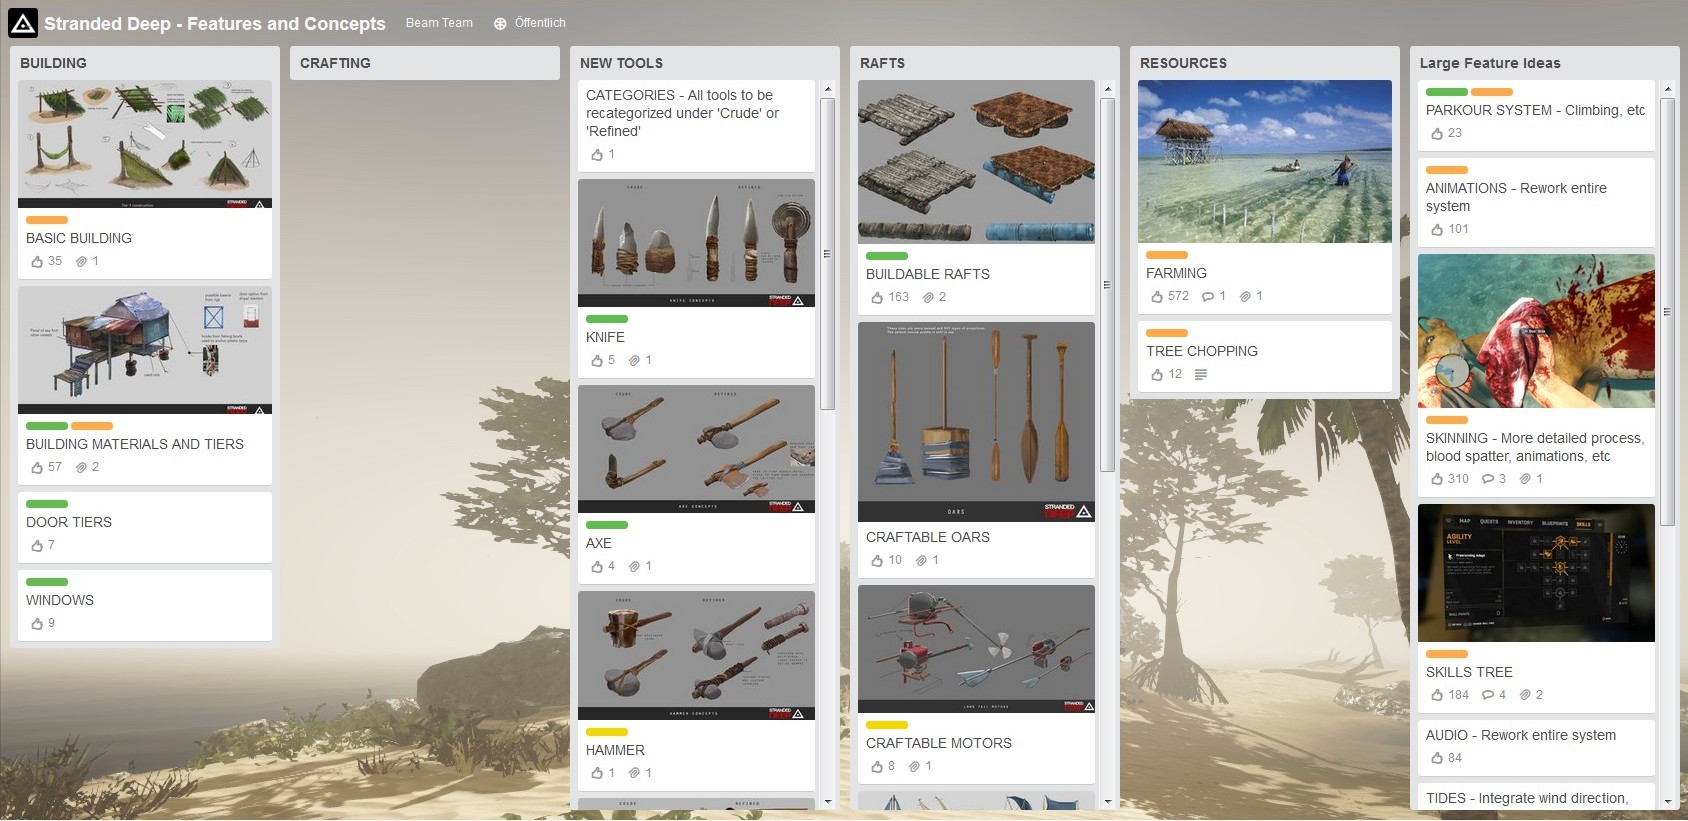1688x821 pixels.
Task: Click thumbs-up icon on WINDOWS card
Action: pos(37,623)
